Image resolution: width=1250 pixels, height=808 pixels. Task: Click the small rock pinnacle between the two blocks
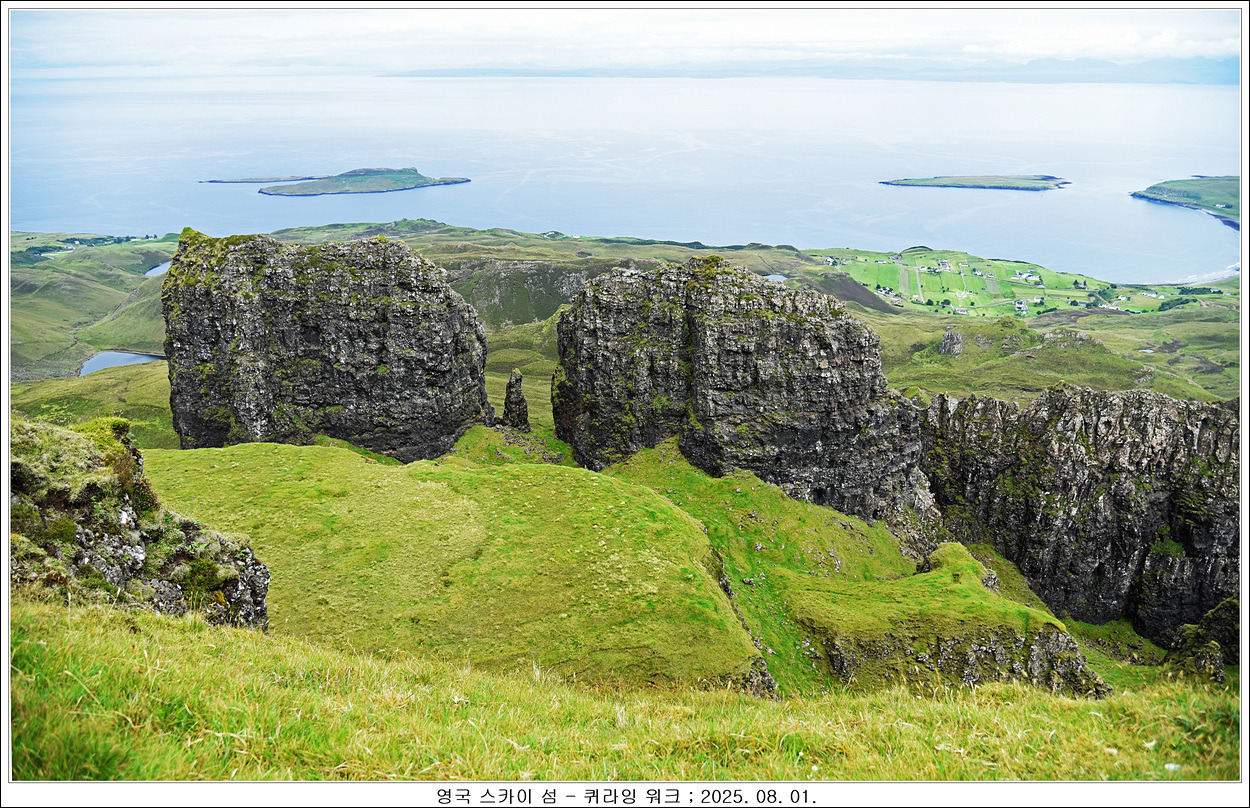515,402
